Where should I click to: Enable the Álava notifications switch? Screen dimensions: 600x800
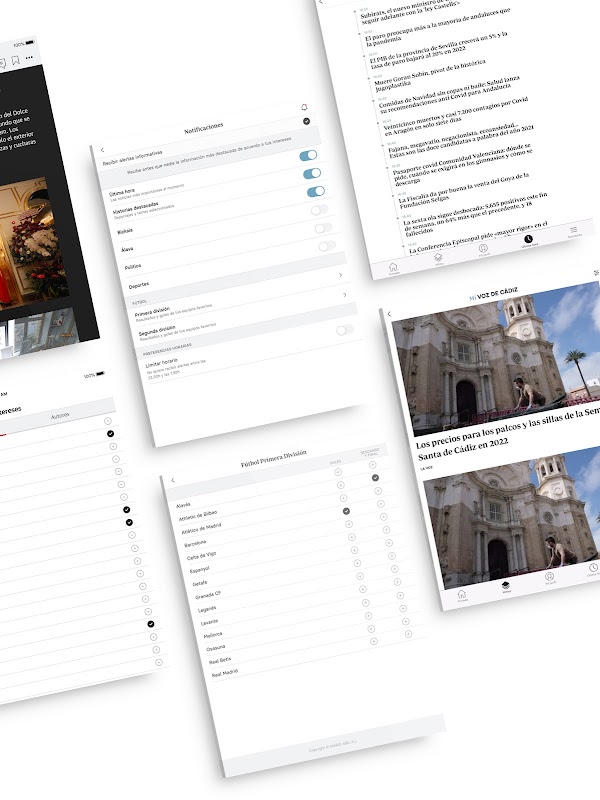tap(320, 210)
